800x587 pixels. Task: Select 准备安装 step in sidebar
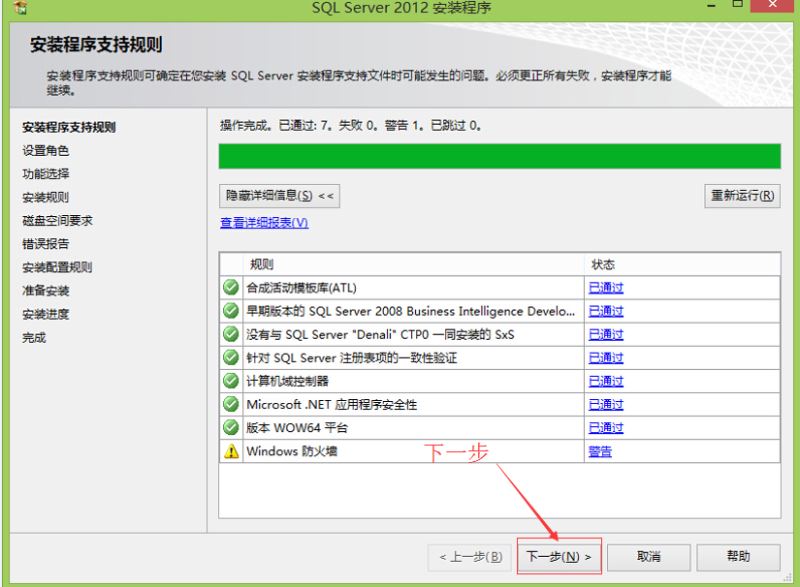point(45,291)
